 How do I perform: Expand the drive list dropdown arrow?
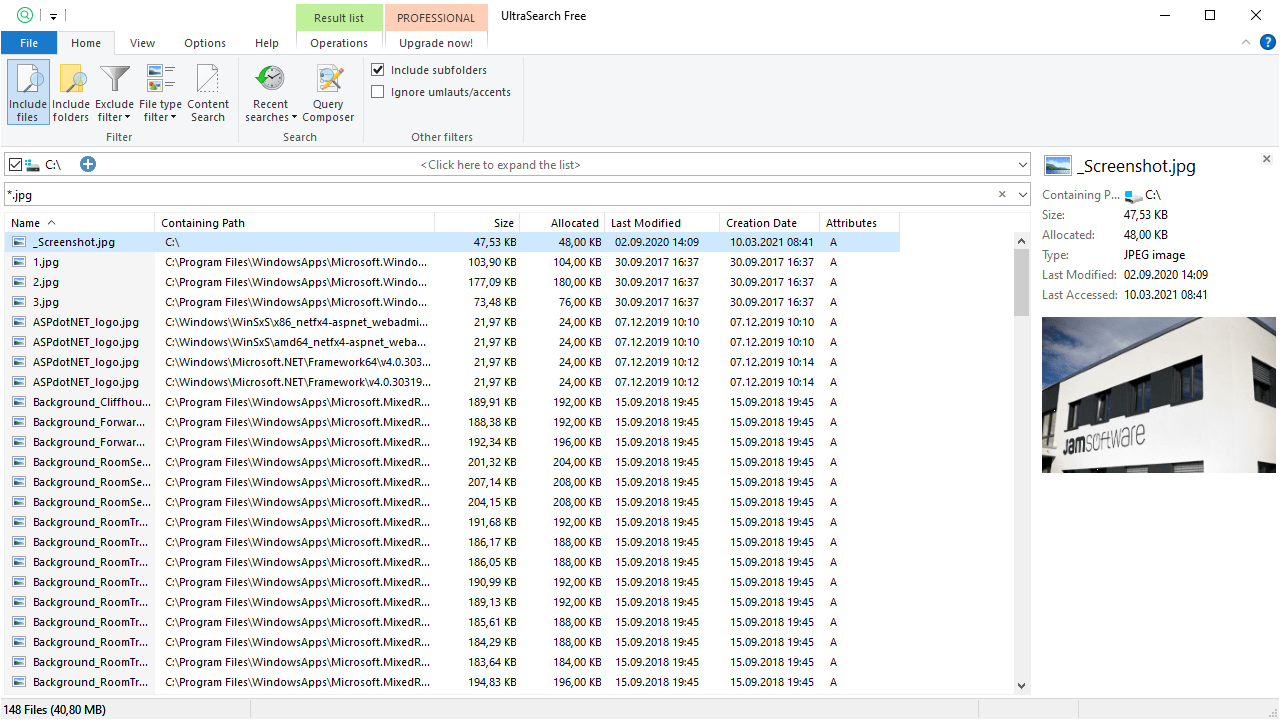click(1022, 164)
